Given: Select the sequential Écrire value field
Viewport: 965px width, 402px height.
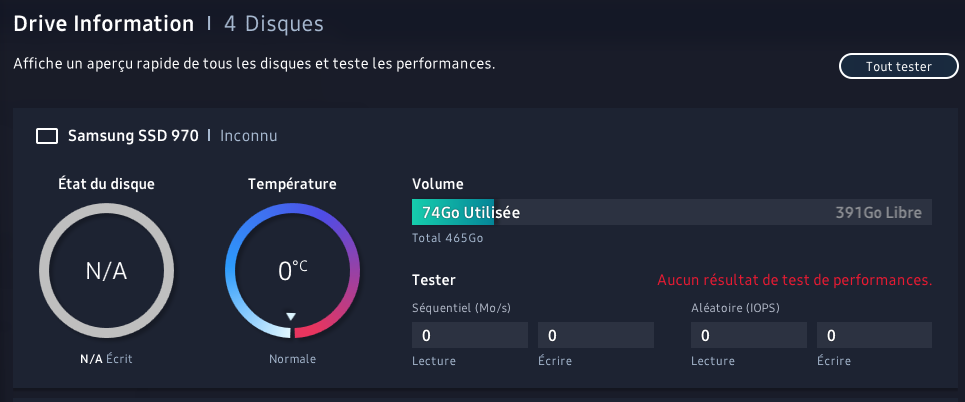Looking at the screenshot, I should pos(596,335).
